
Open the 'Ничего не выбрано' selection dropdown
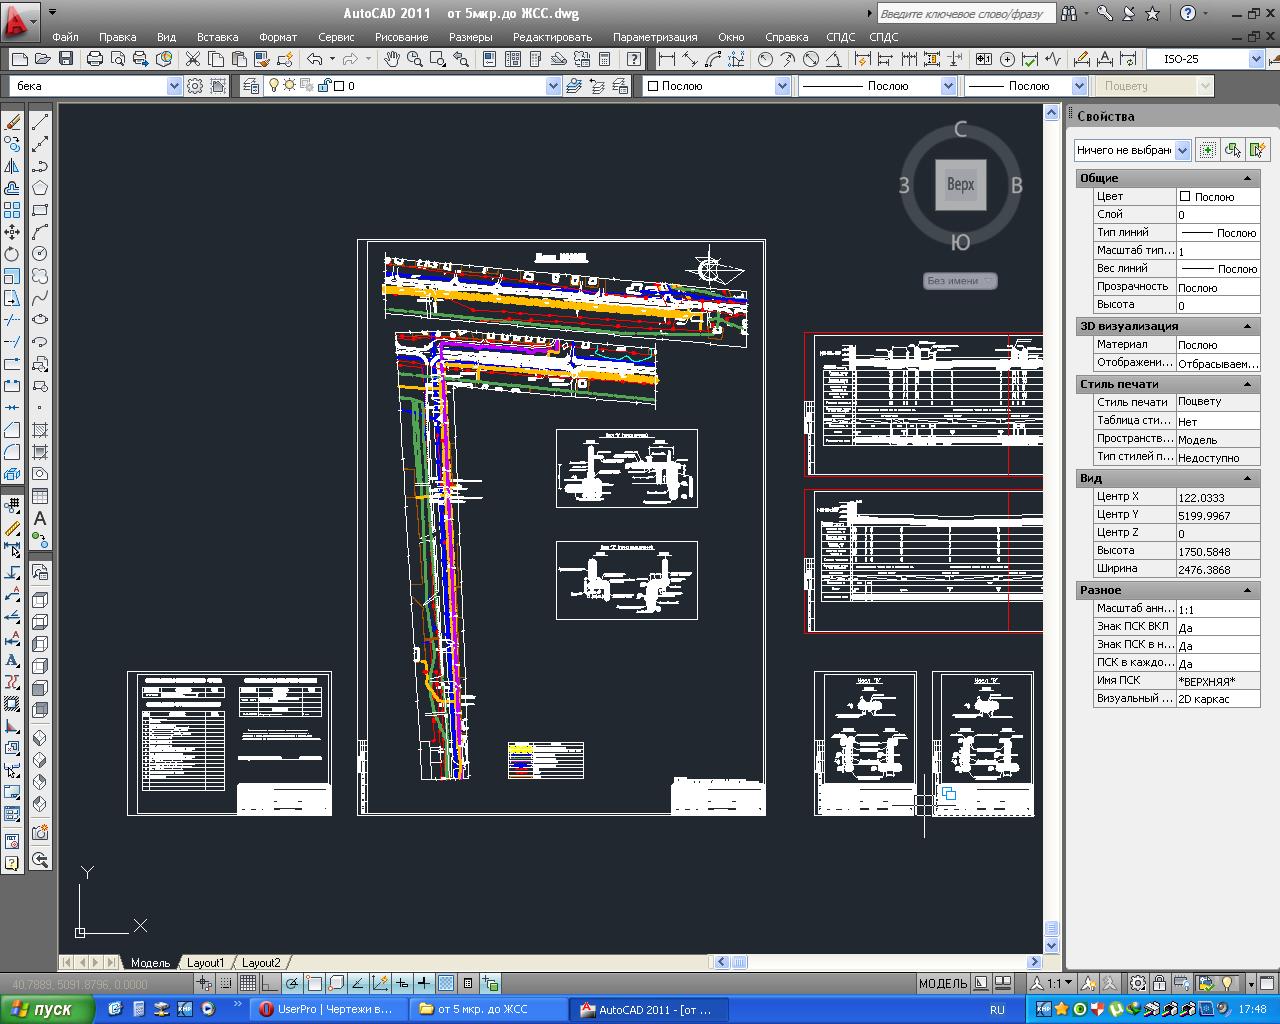click(1132, 150)
